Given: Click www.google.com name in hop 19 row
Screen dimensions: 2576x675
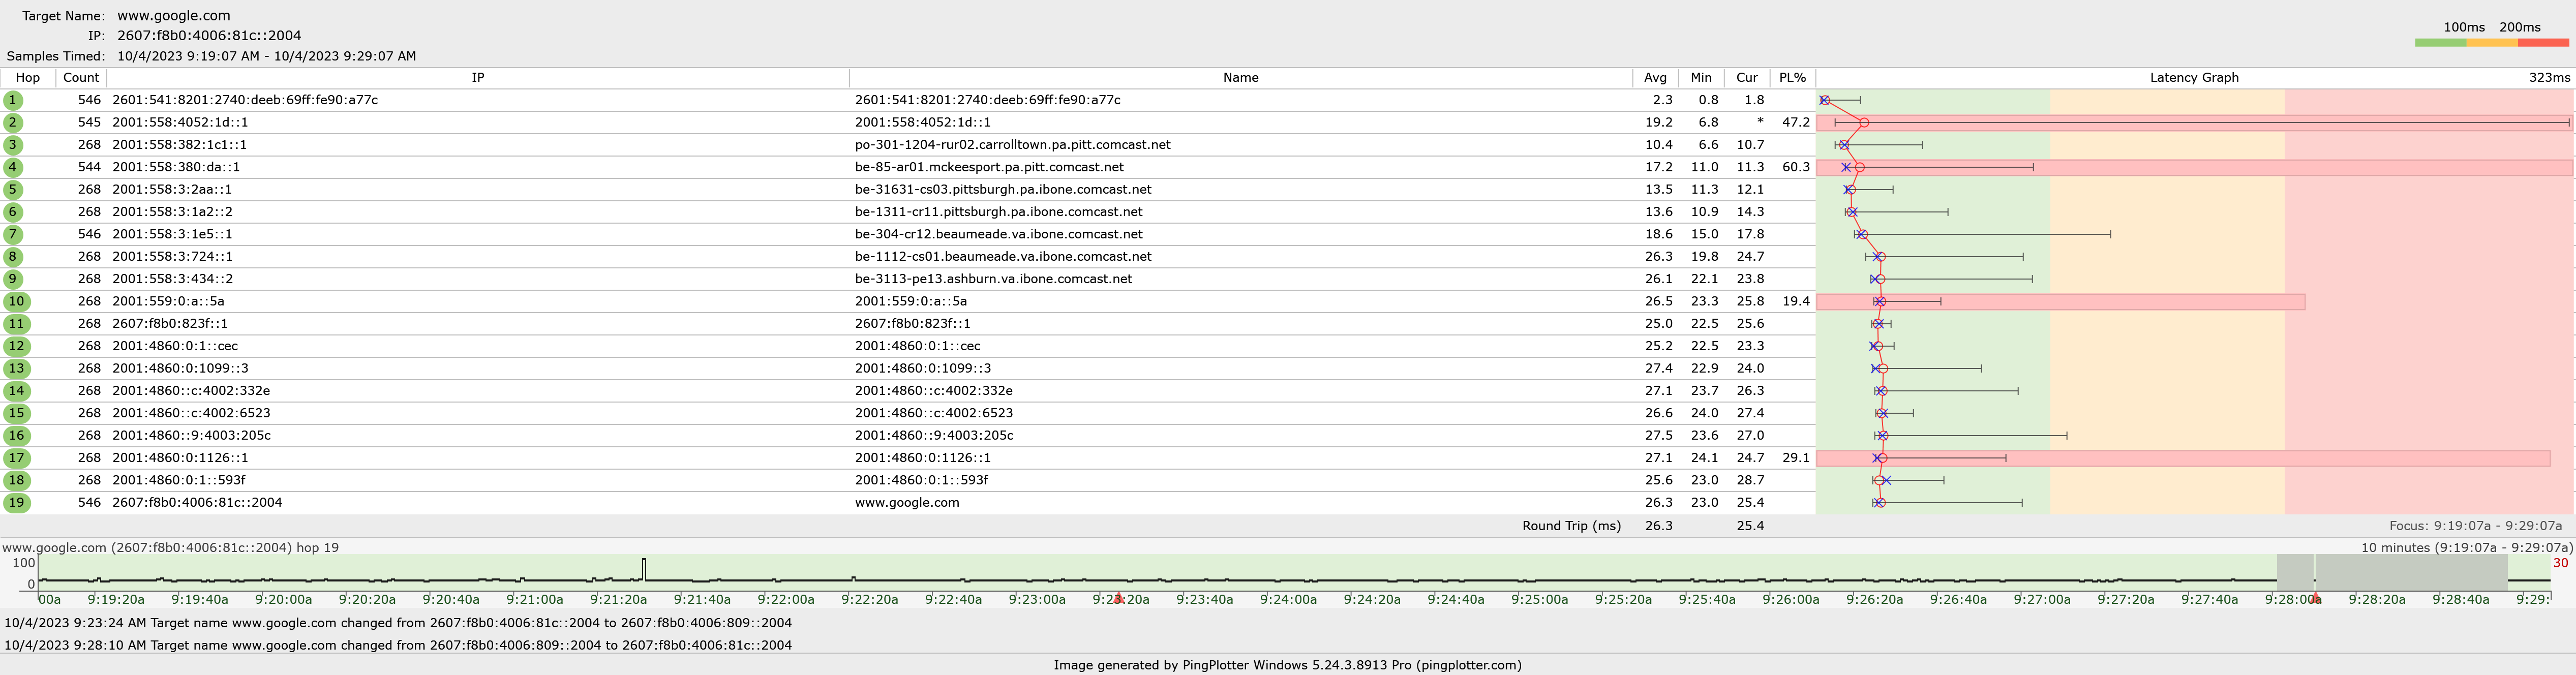Looking at the screenshot, I should (x=907, y=502).
